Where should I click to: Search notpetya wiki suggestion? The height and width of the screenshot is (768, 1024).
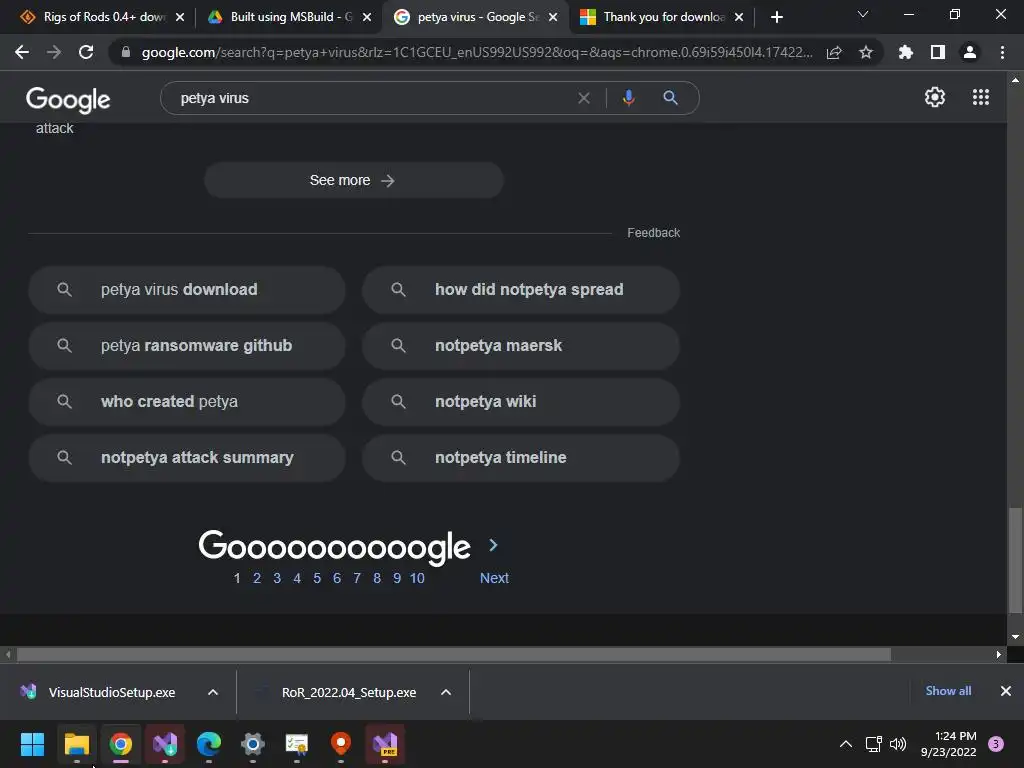(x=521, y=402)
